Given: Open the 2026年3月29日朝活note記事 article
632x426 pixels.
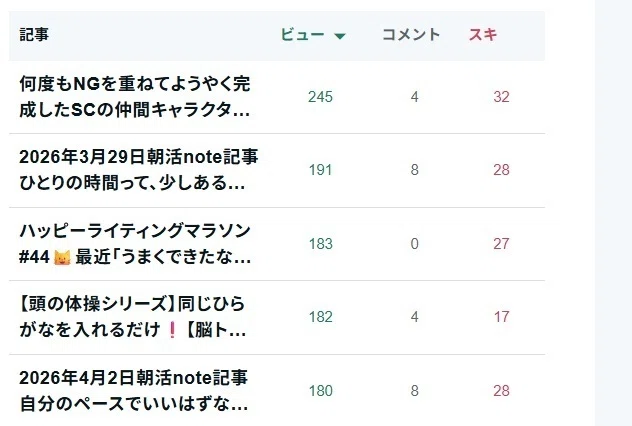Looking at the screenshot, I should pyautogui.click(x=139, y=170).
